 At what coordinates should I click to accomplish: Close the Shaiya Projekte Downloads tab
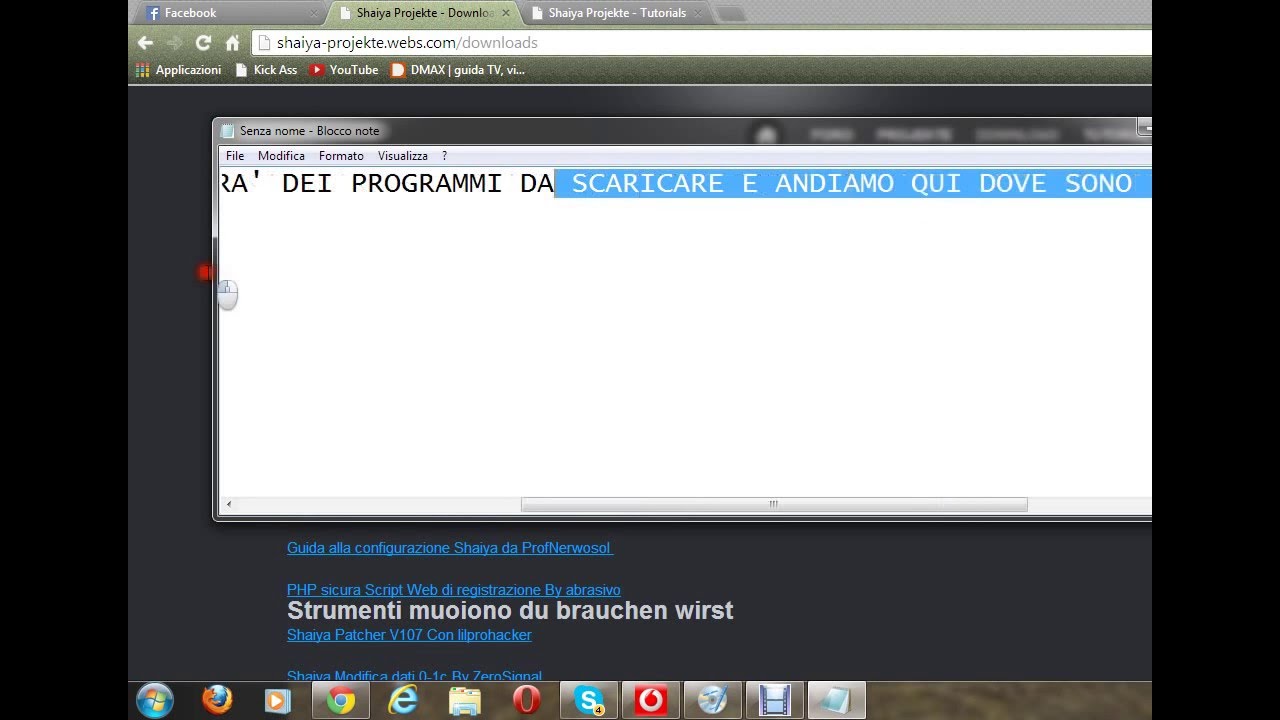(505, 13)
